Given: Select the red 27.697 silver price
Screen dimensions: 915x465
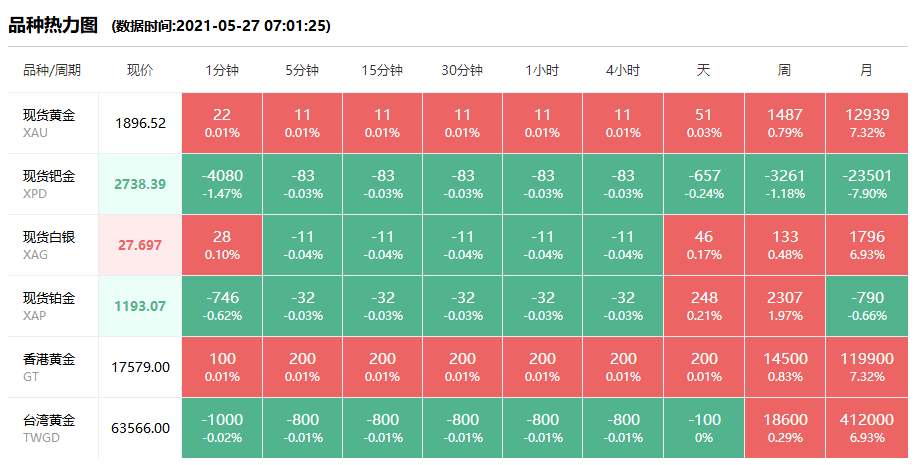Looking at the screenshot, I should tap(140, 245).
